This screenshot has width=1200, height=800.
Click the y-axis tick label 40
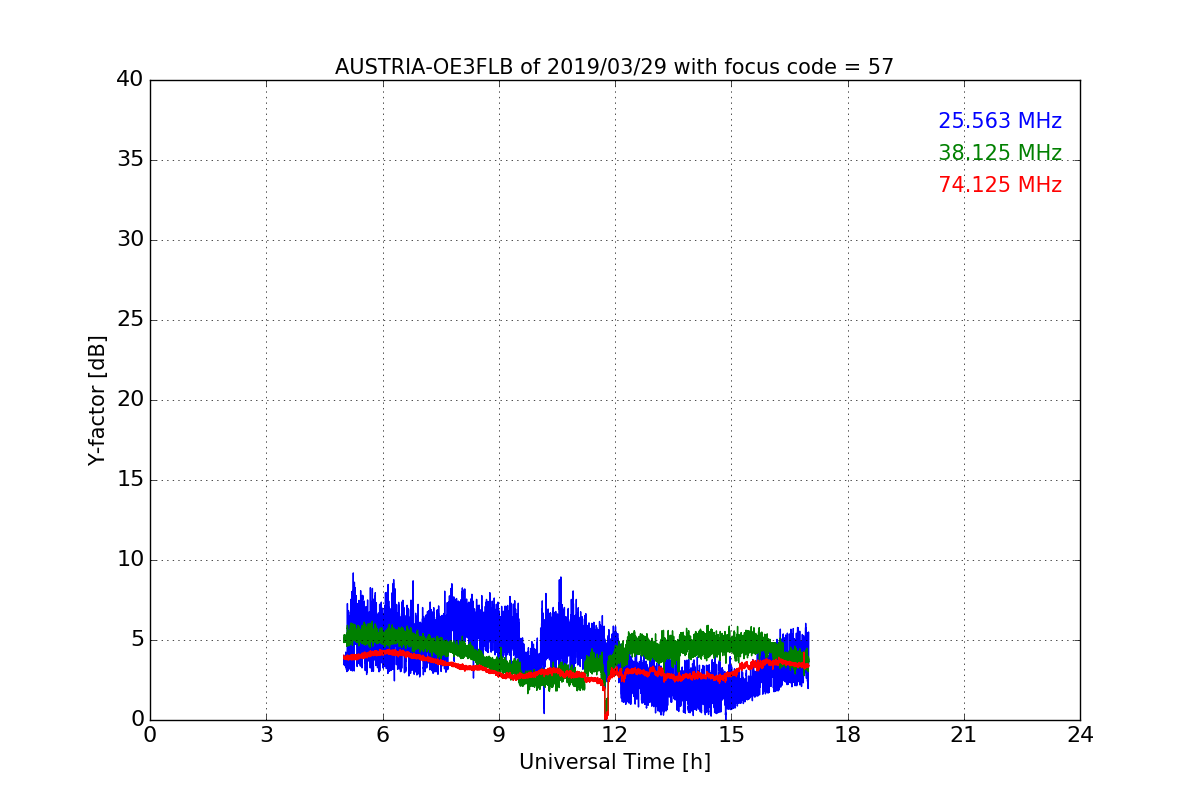130,80
